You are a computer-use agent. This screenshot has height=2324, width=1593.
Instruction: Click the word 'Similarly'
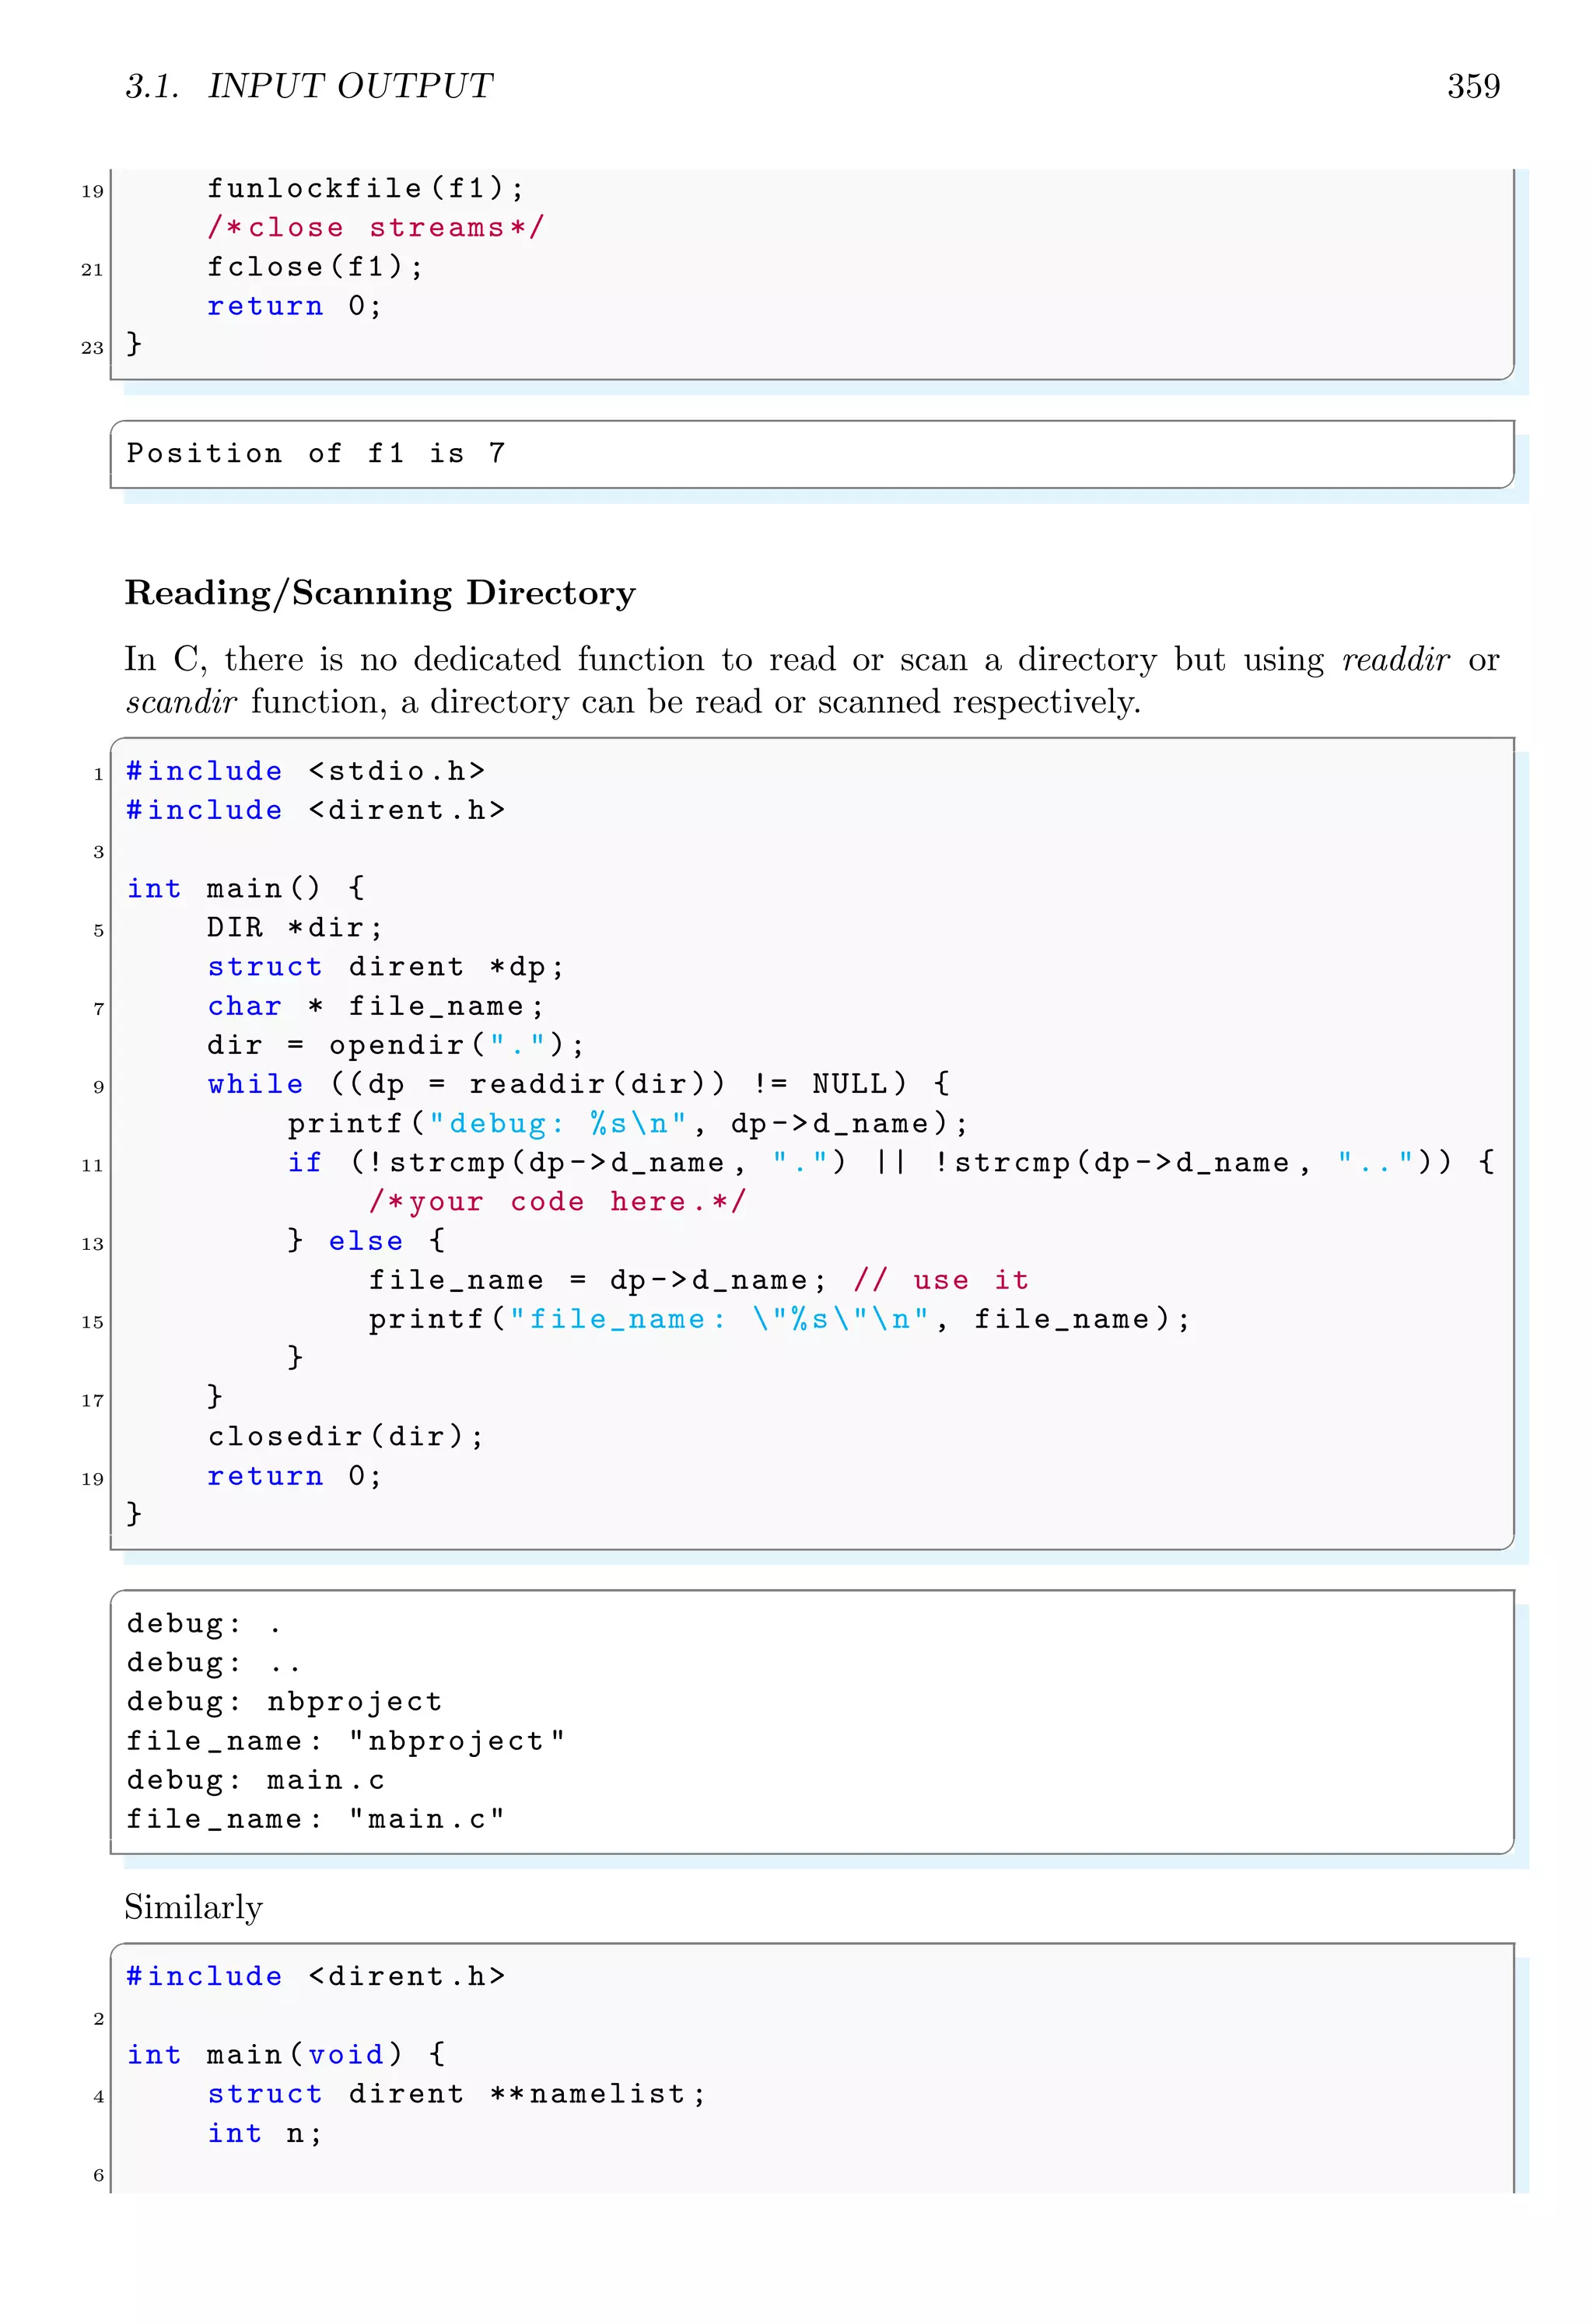[x=193, y=1907]
